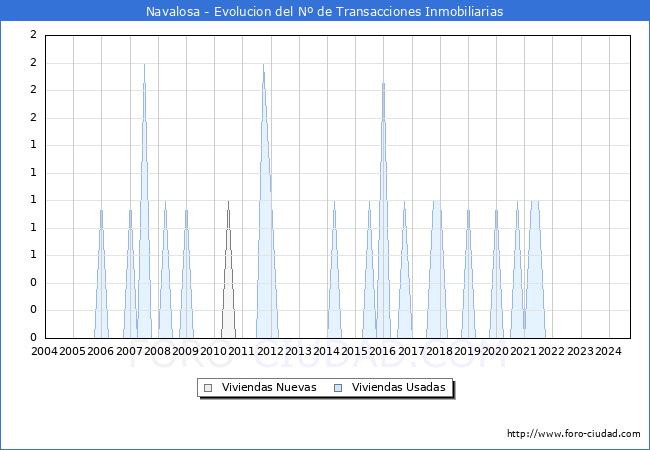
Task: Click the Viviendas Nuevas legend swatch
Action: tap(208, 388)
